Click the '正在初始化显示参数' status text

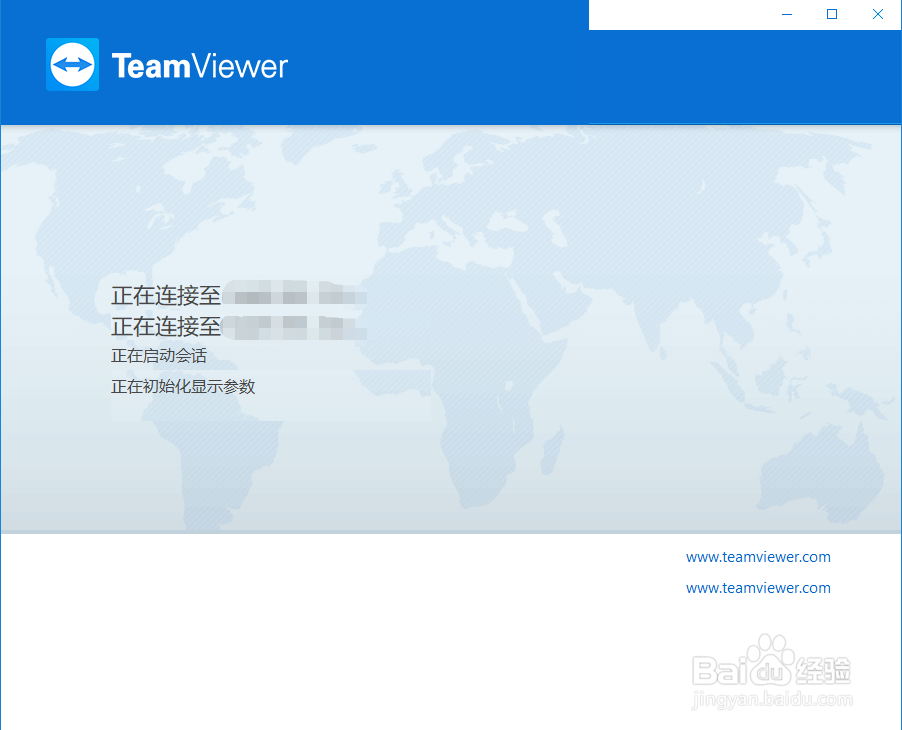coord(183,387)
